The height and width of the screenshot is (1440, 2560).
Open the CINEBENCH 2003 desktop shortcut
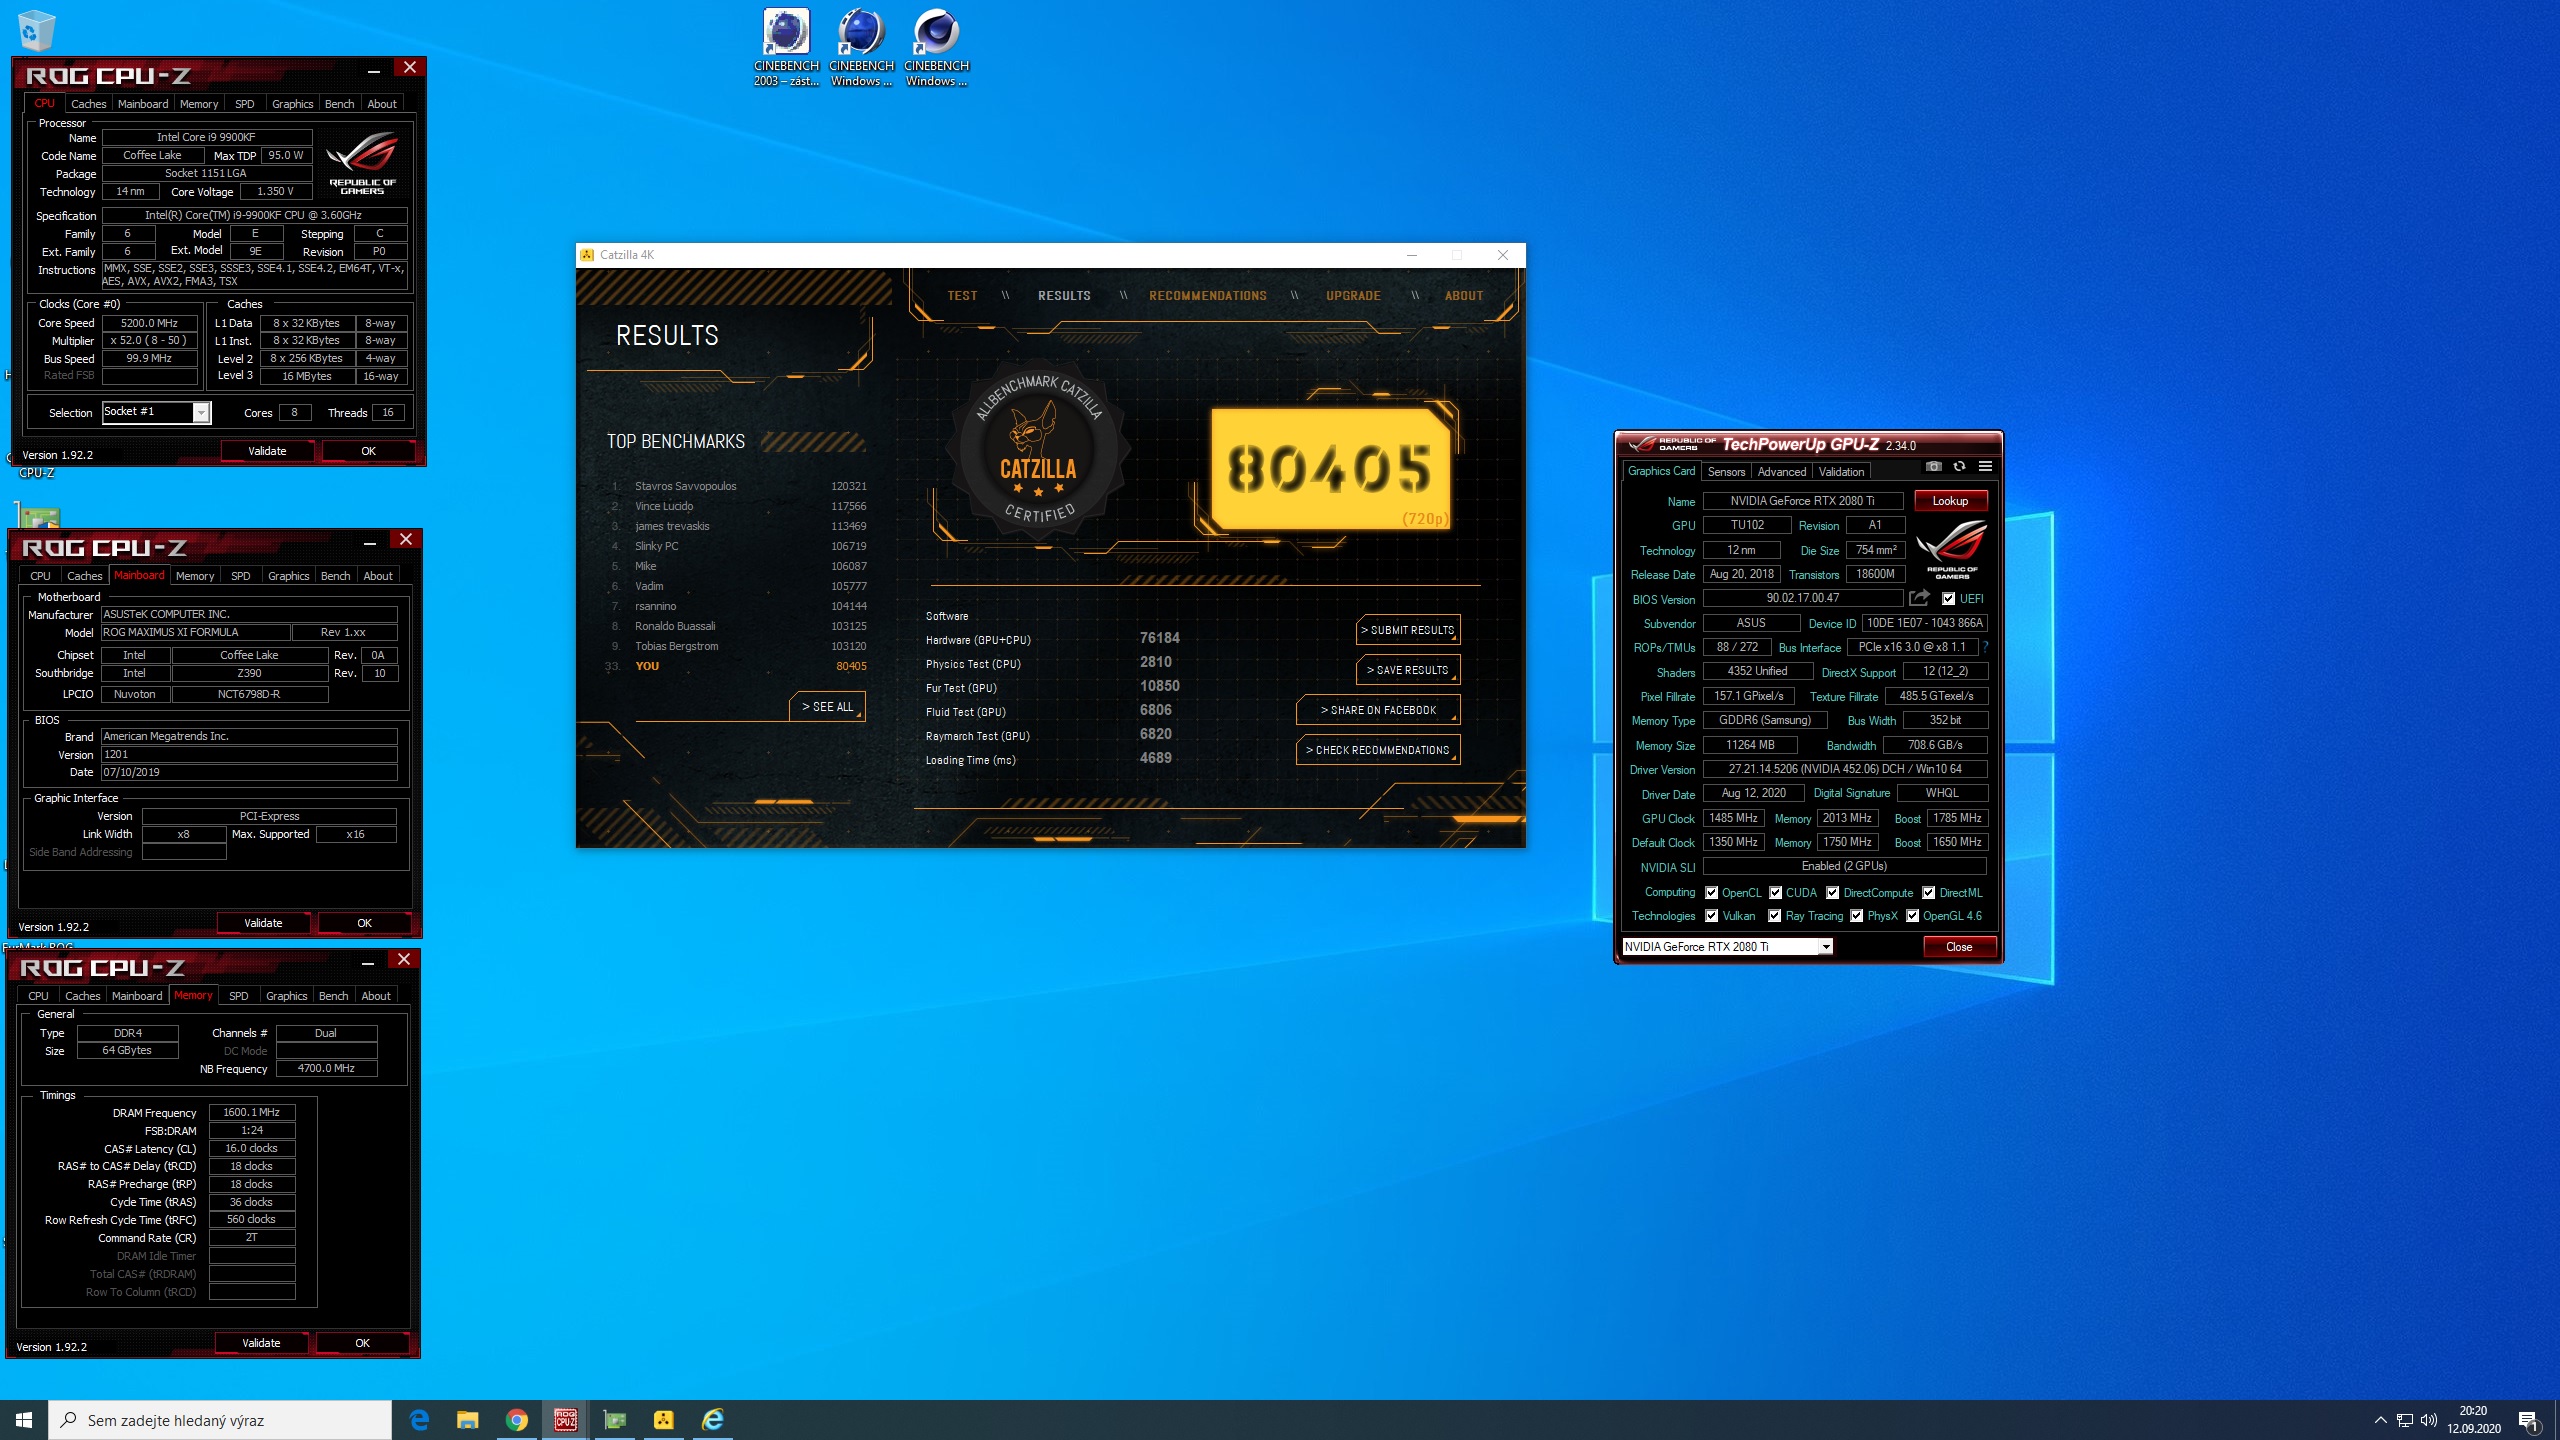786,47
